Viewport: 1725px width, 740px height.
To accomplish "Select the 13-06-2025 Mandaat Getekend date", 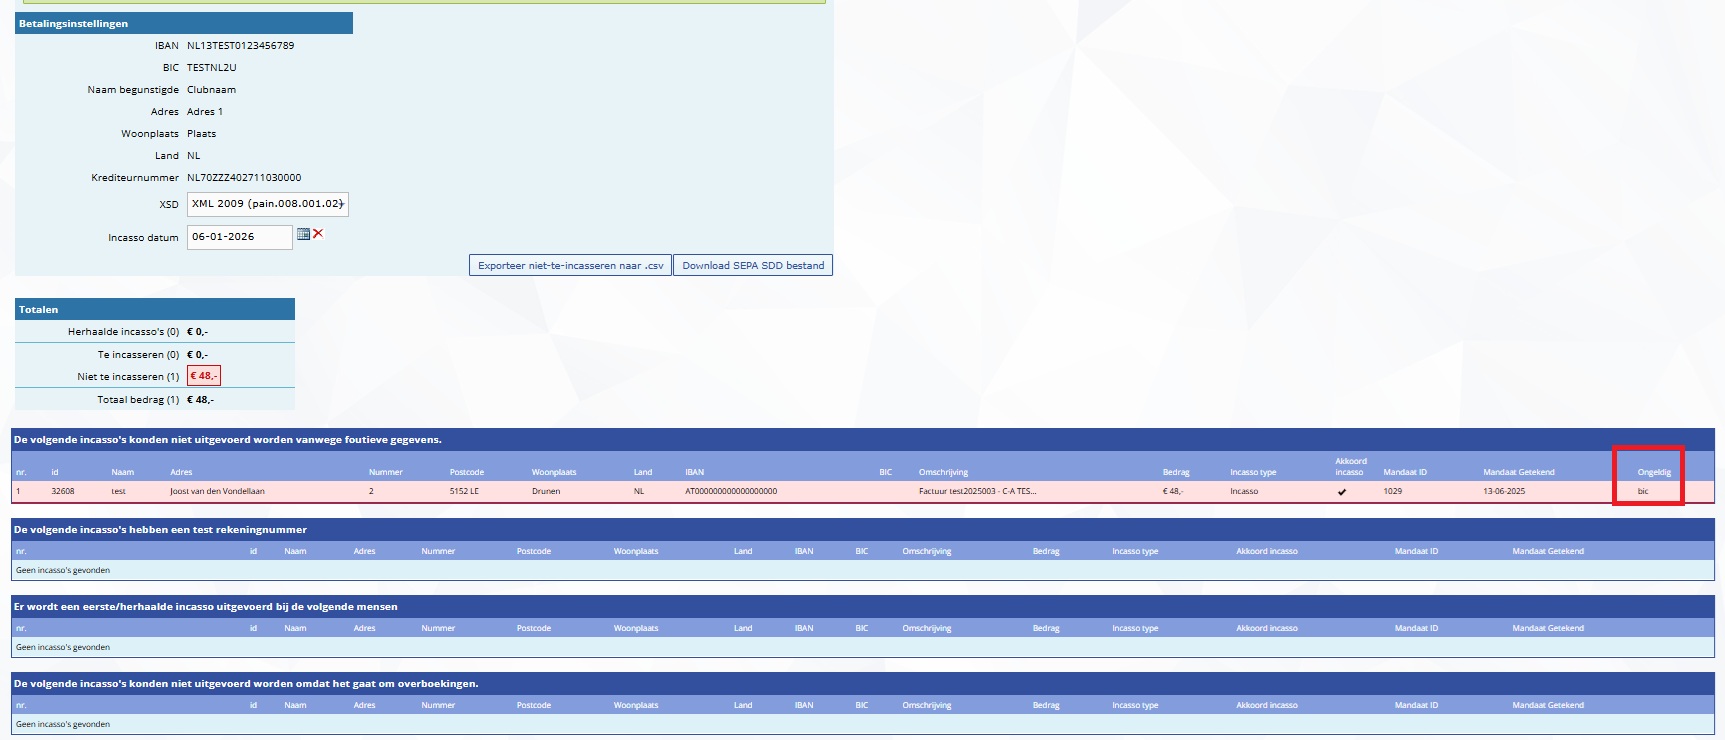I will point(1504,492).
